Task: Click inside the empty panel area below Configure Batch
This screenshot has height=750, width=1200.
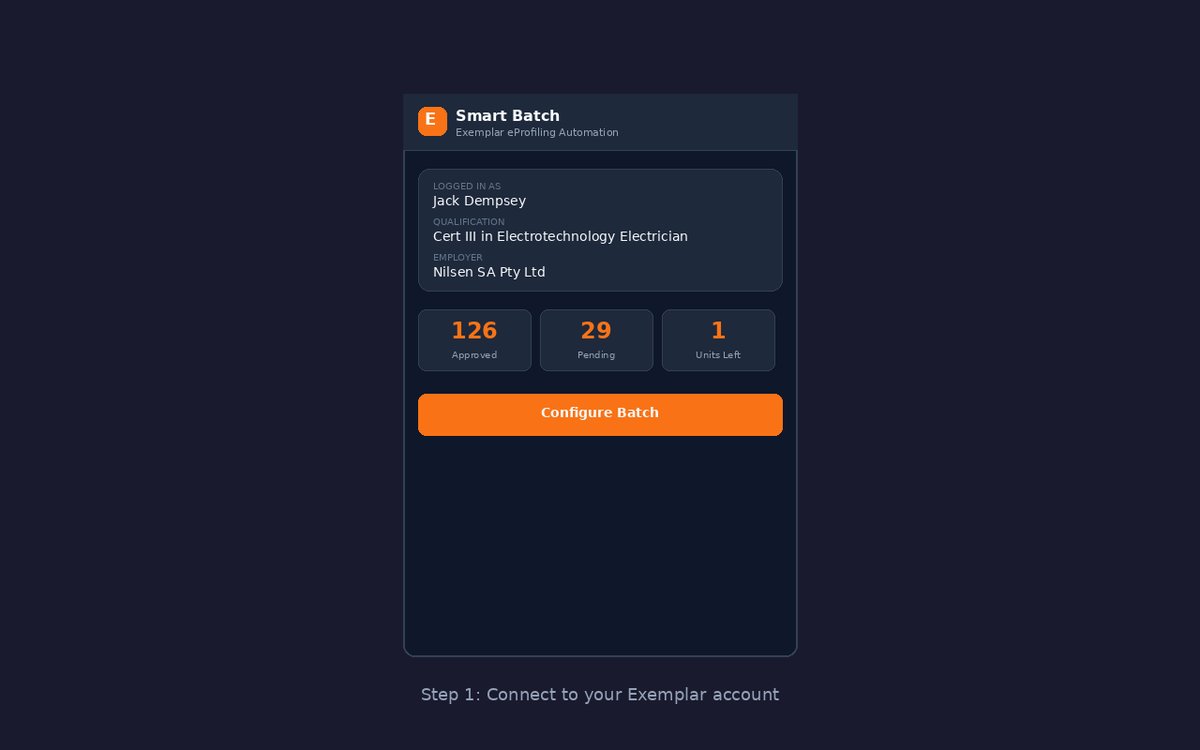Action: 600,540
